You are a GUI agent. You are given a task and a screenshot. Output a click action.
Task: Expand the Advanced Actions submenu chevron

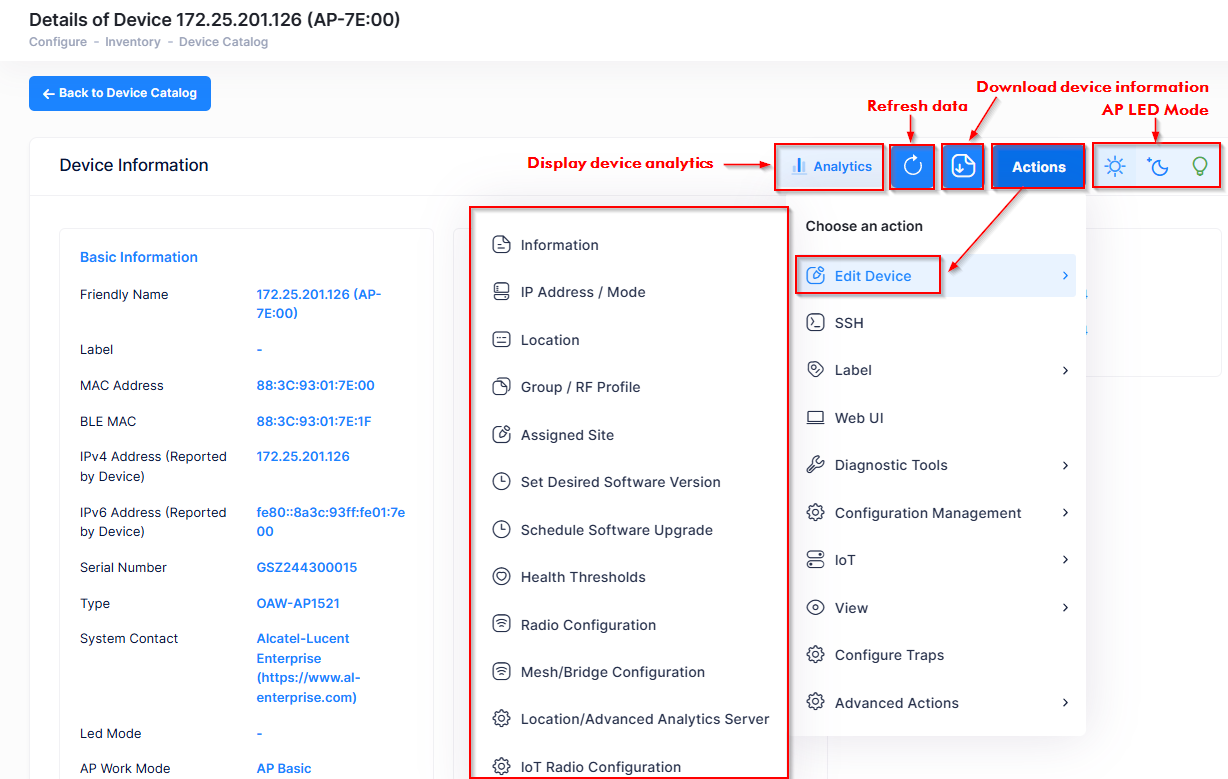pos(1065,703)
